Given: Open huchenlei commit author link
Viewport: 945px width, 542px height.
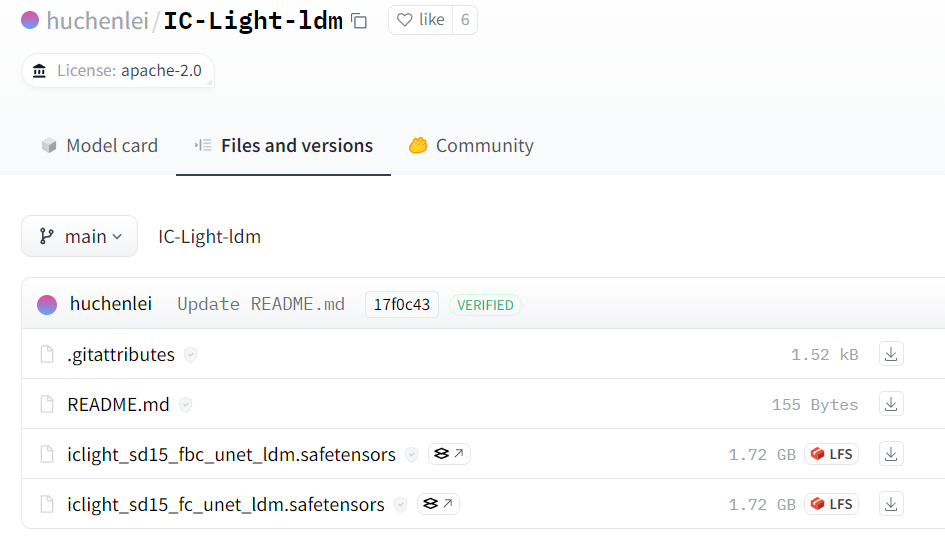Looking at the screenshot, I should [x=111, y=303].
